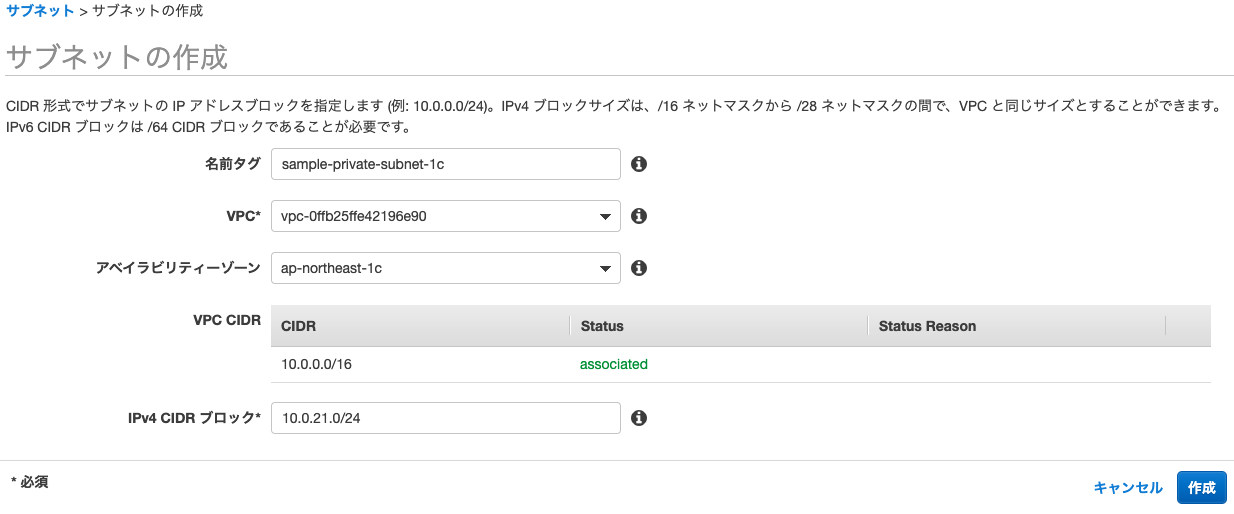Click the Status Reason column header
Screen dimensions: 1234x514
tap(927, 326)
